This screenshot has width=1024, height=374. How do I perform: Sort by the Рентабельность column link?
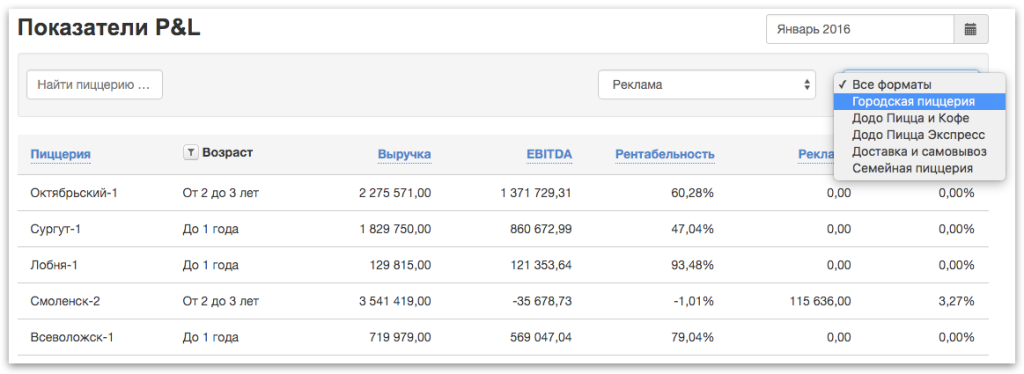(665, 155)
